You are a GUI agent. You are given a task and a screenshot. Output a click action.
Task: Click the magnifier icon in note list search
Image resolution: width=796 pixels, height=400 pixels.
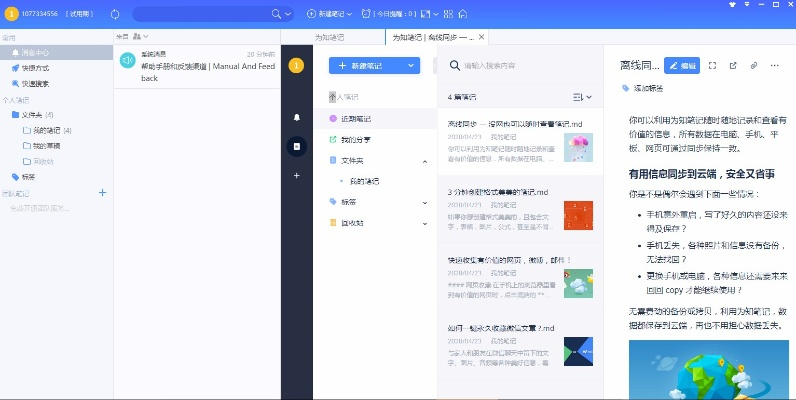pyautogui.click(x=455, y=65)
